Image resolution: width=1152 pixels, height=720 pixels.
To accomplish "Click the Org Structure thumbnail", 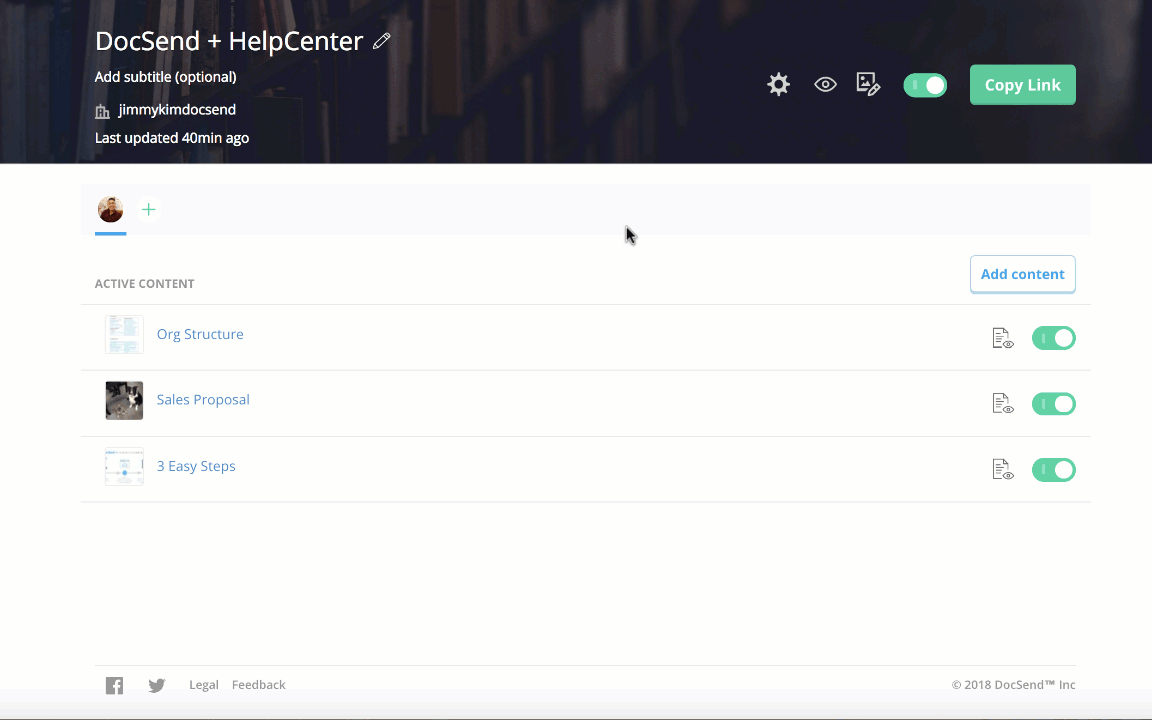I will [x=124, y=334].
